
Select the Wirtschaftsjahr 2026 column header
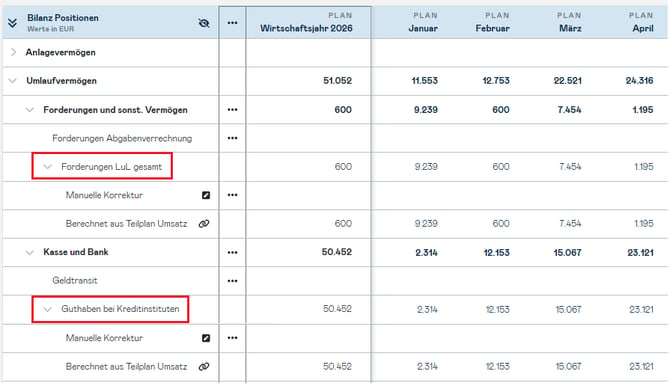point(309,23)
